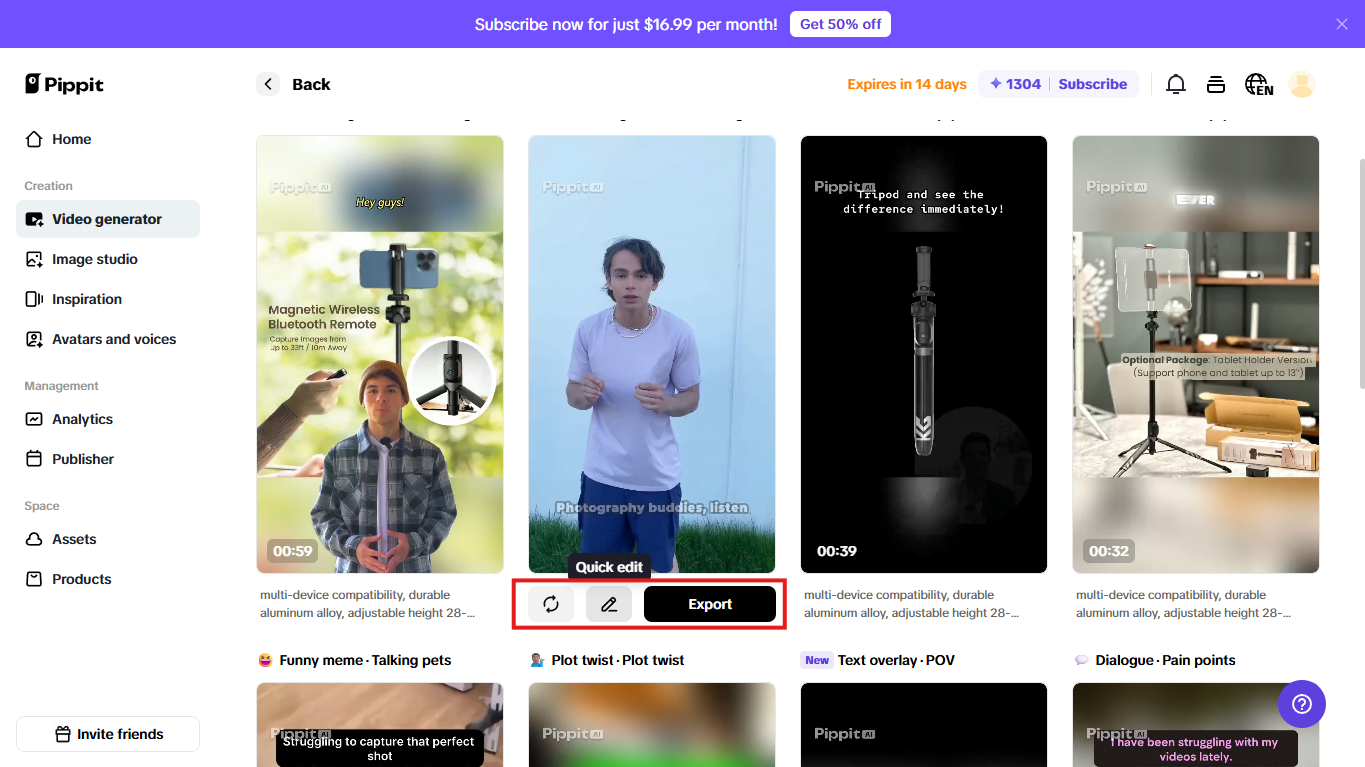The height and width of the screenshot is (767, 1365).
Task: Open the Inspiration section
Action: click(x=87, y=299)
